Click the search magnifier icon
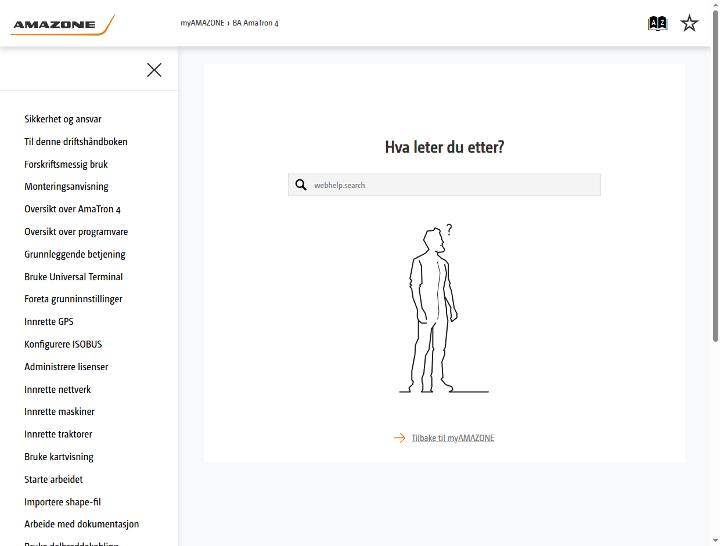 (x=301, y=185)
